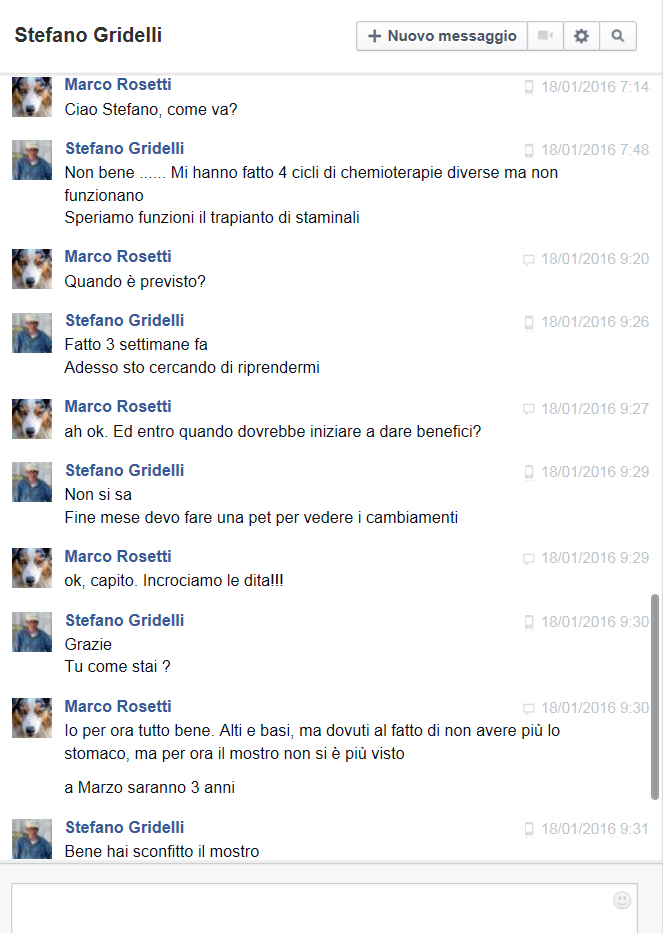Click the Nuovo messaggio button
This screenshot has height=933, width=666.
click(x=442, y=36)
